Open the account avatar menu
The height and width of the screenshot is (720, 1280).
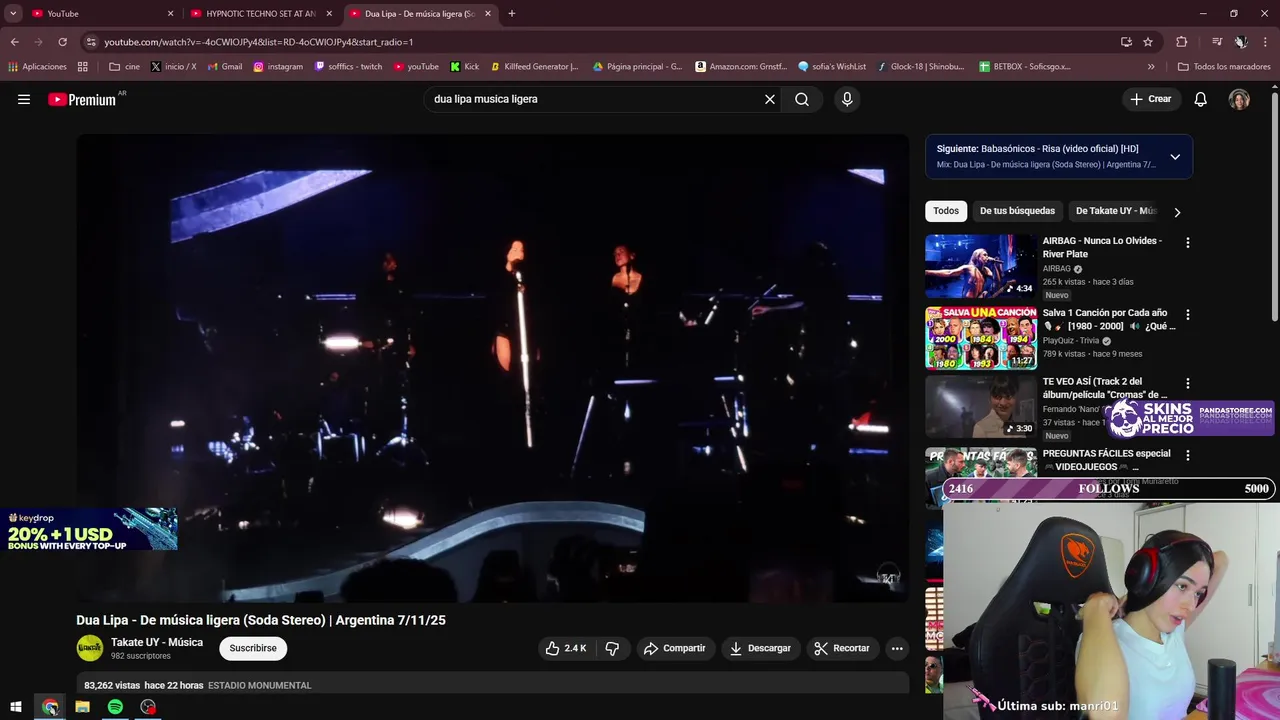(1239, 99)
